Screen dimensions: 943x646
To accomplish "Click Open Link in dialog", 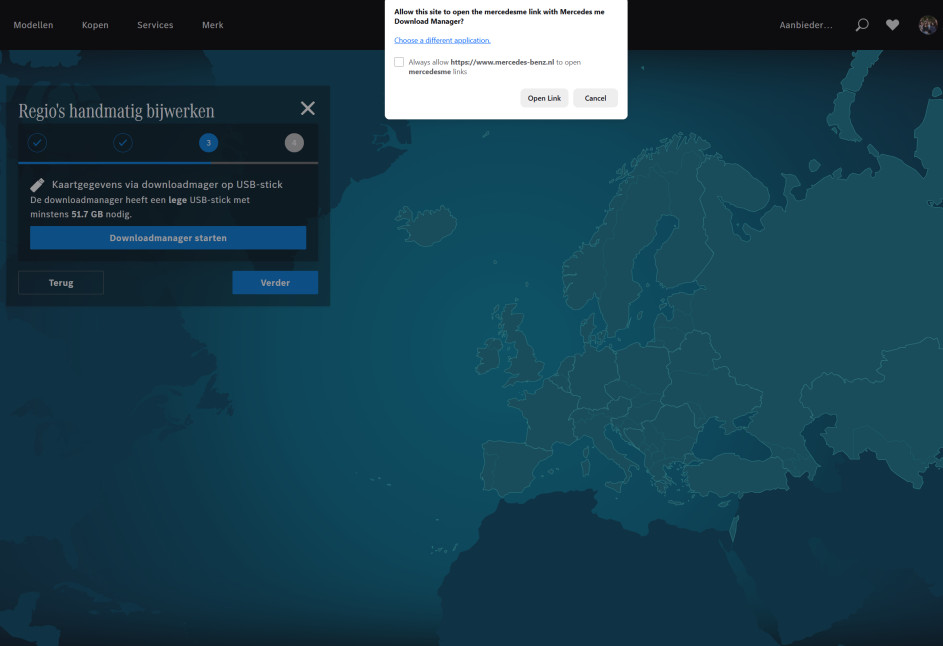I will click(544, 98).
